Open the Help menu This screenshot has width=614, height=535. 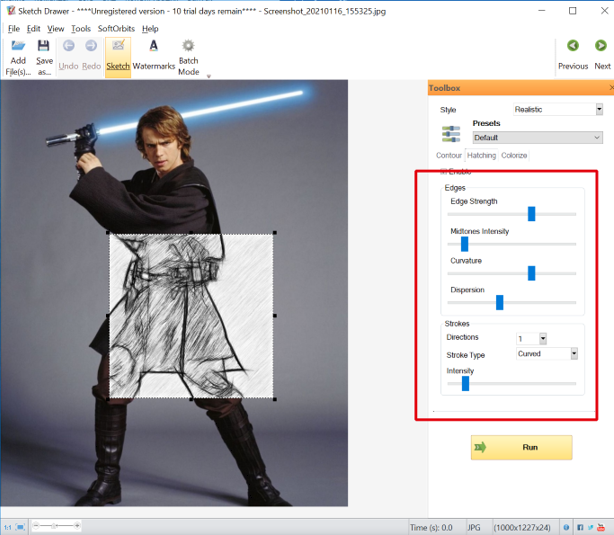pos(150,29)
